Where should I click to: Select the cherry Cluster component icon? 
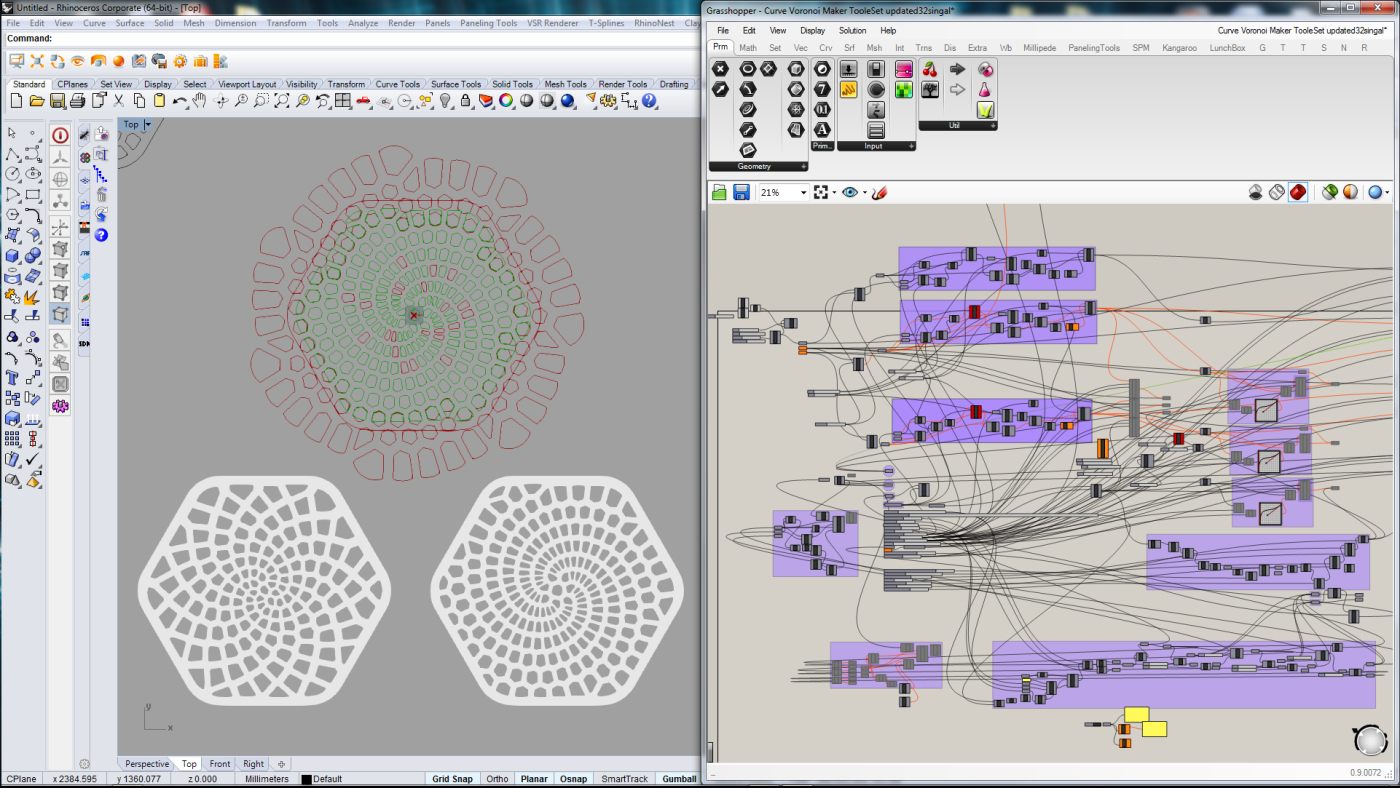coord(930,69)
